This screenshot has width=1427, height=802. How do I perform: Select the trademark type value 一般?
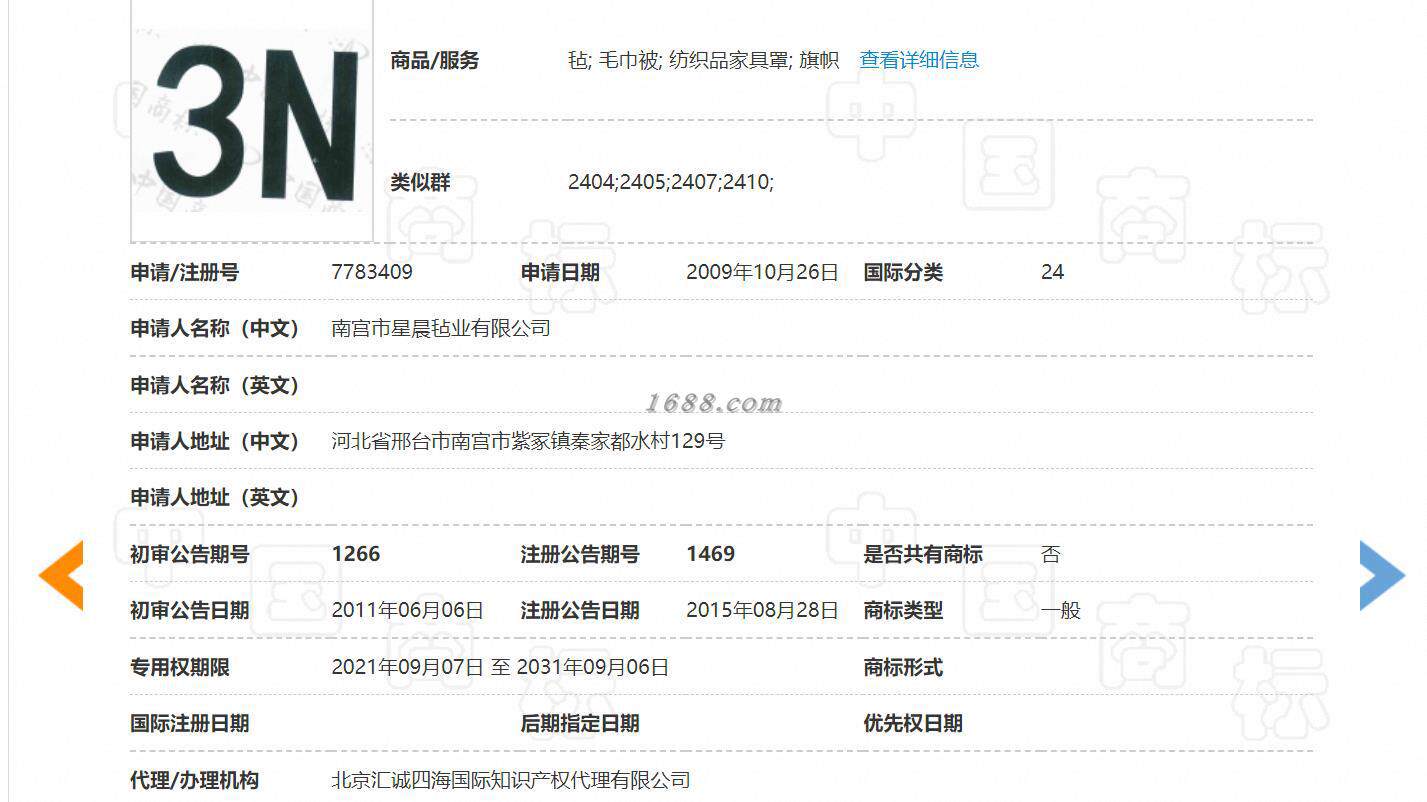(x=1061, y=610)
